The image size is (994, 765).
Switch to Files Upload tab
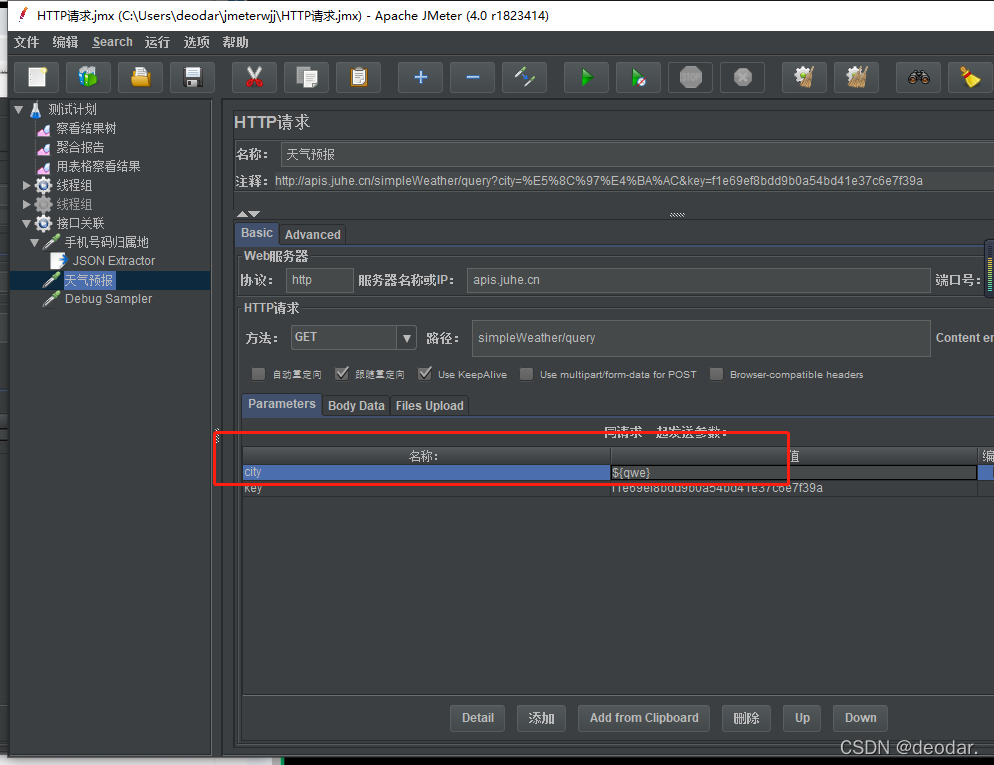[x=430, y=406]
